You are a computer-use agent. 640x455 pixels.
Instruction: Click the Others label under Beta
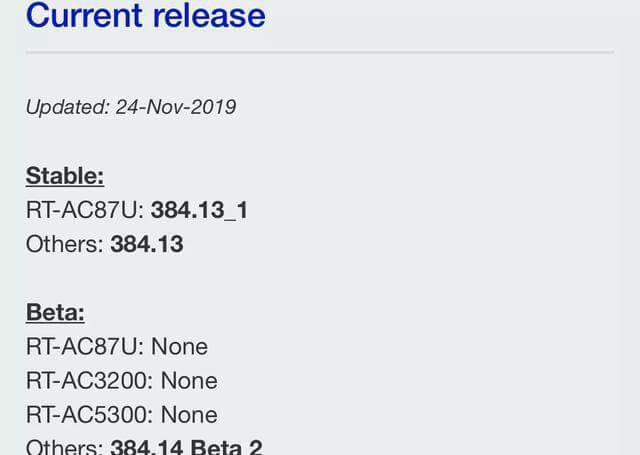62,447
